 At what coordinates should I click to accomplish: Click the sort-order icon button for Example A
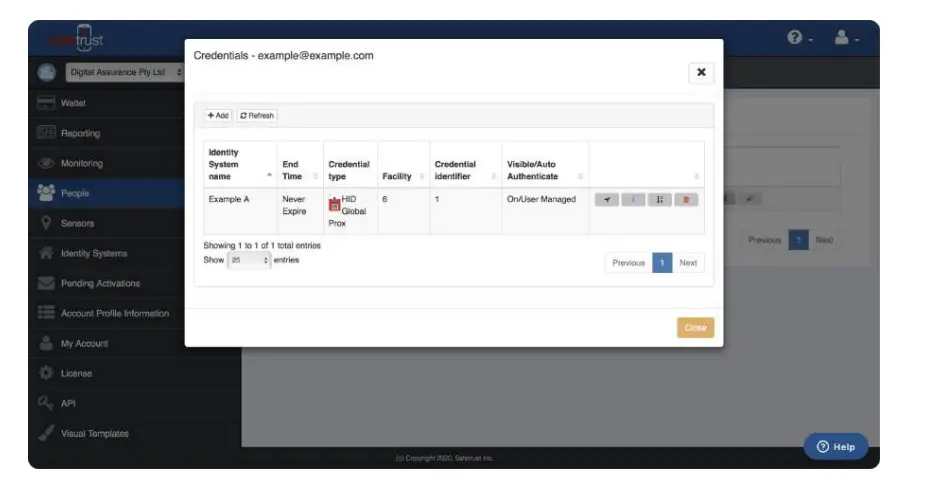tap(659, 200)
